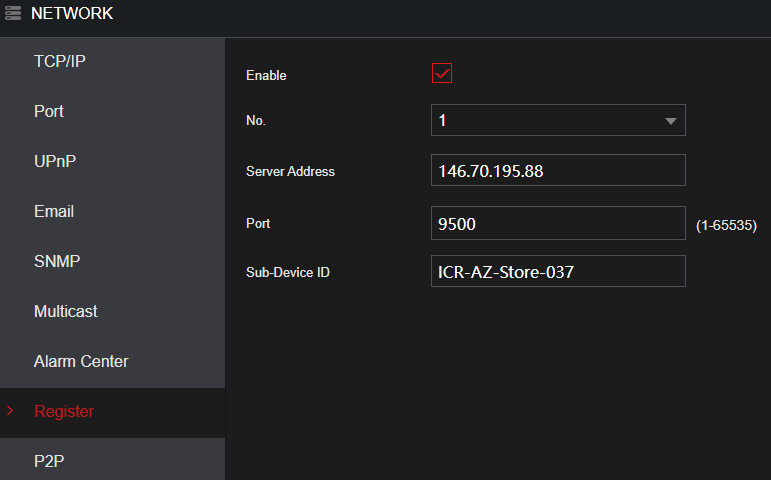This screenshot has width=771, height=480.
Task: Click the Network header menu icon
Action: pyautogui.click(x=13, y=13)
